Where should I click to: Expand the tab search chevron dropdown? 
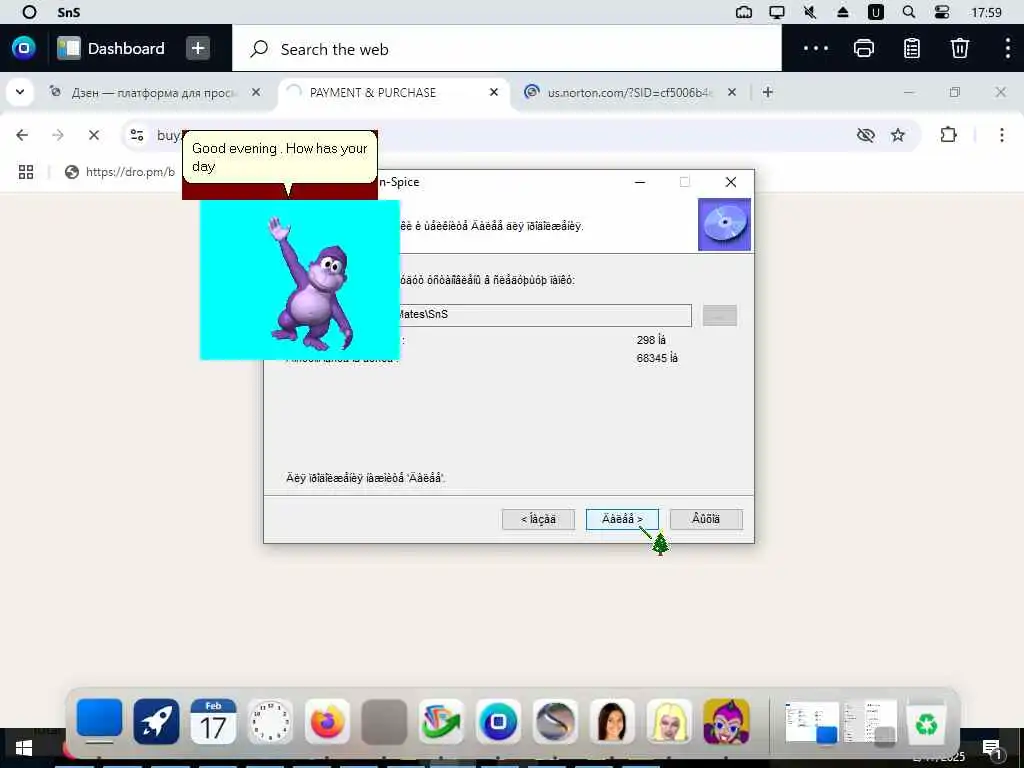pyautogui.click(x=20, y=92)
